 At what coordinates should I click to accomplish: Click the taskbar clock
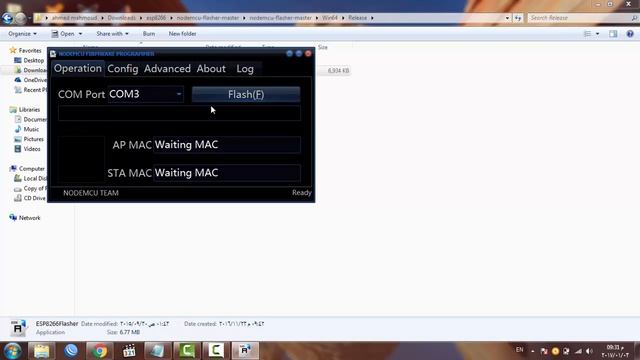615,351
